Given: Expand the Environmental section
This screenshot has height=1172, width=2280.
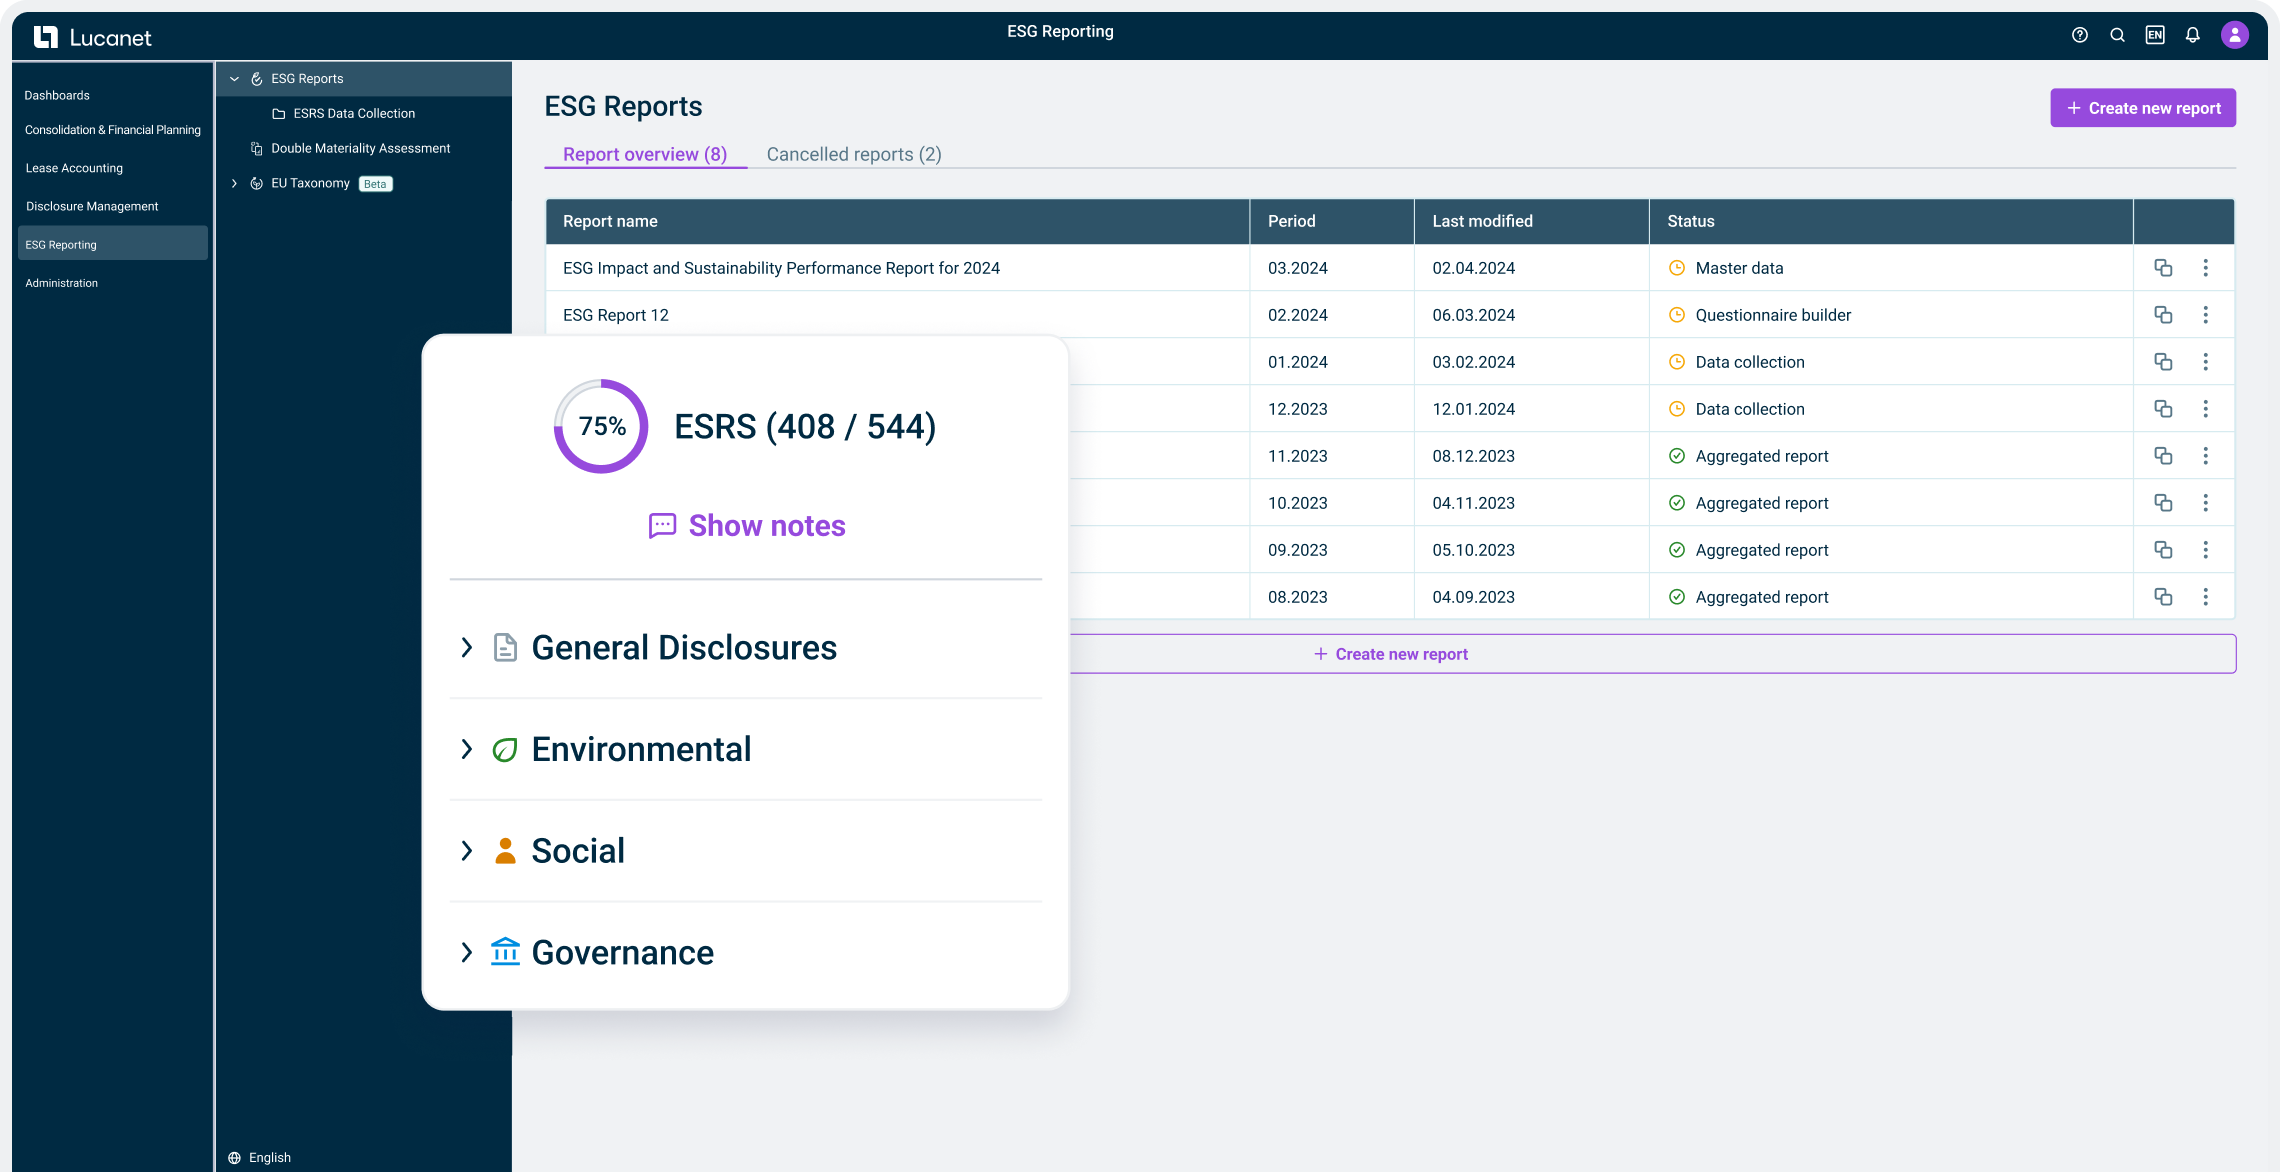Looking at the screenshot, I should 466,749.
